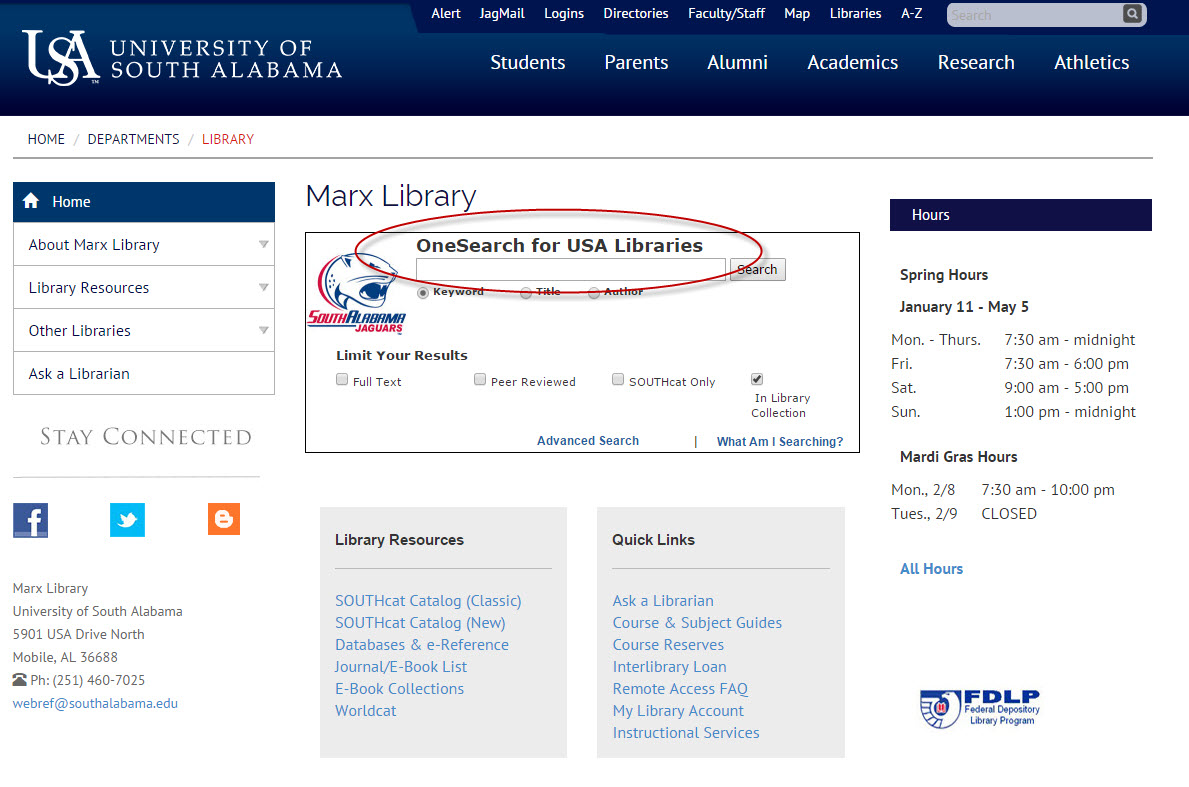Open Ask a Librarian in Quick Links
This screenshot has width=1189, height=787.
point(663,600)
